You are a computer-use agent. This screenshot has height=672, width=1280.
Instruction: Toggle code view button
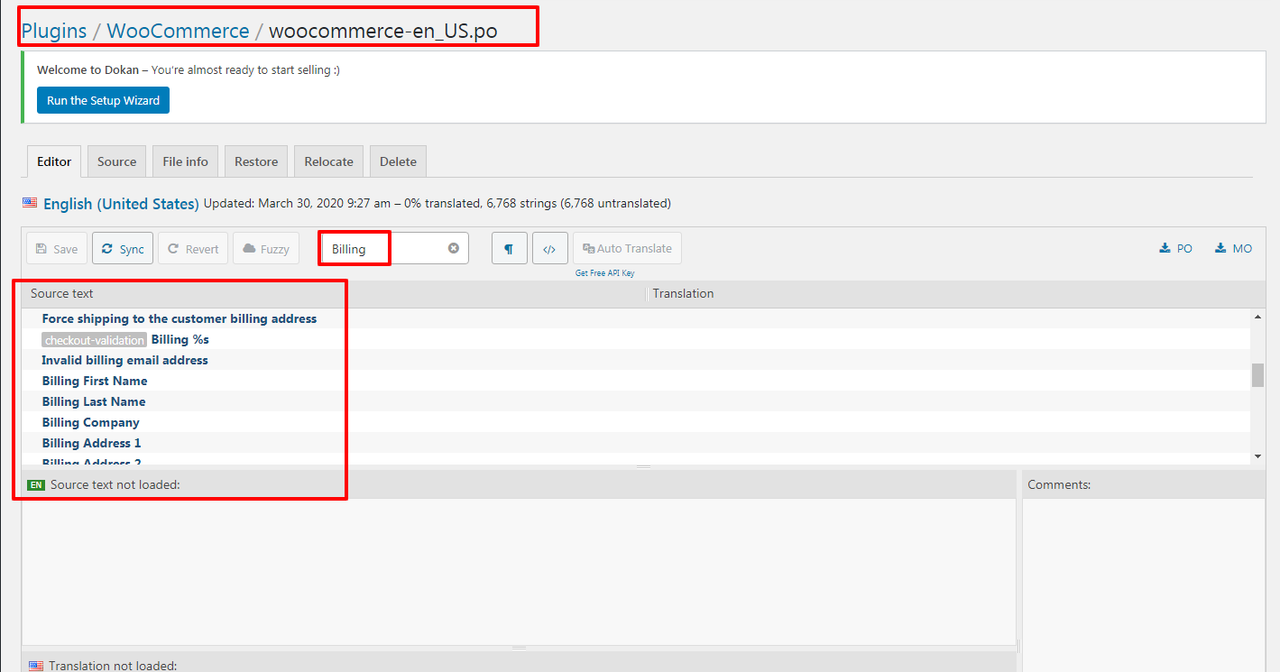[x=550, y=249]
